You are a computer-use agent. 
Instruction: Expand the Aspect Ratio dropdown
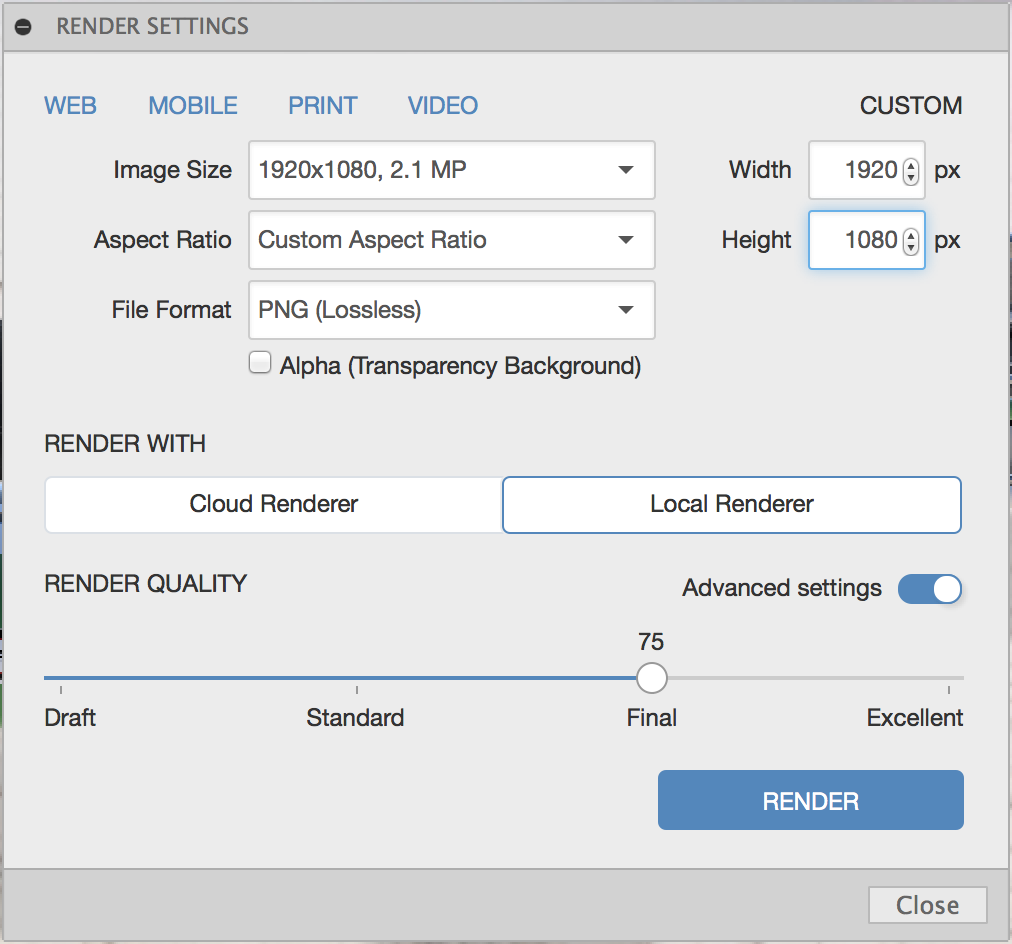(x=452, y=240)
